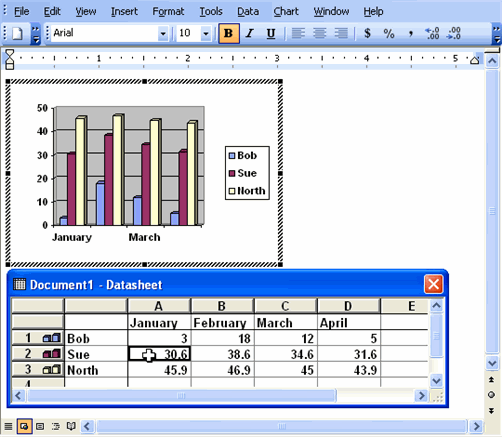Viewport: 502px width, 437px height.
Task: Open the View menu
Action: 86,11
